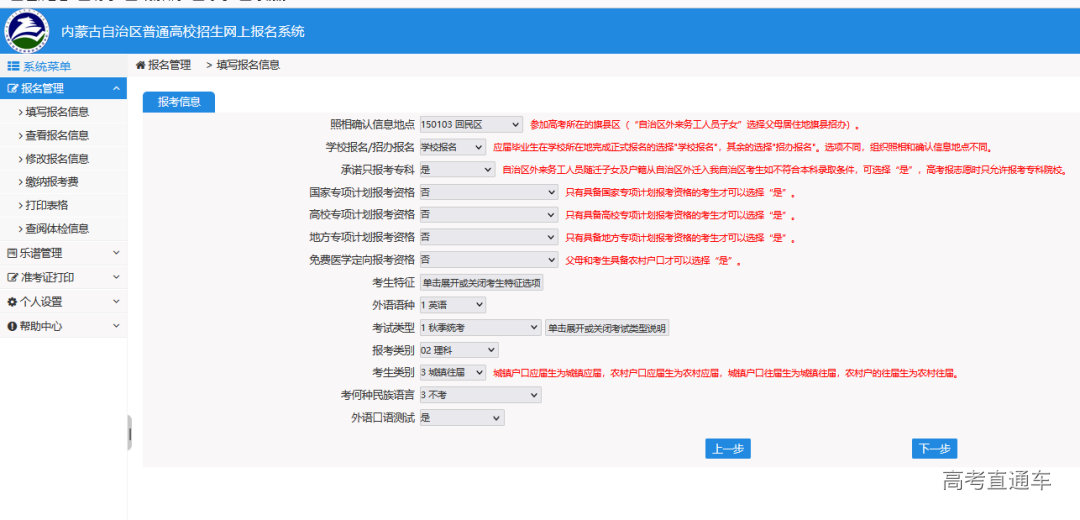Click 报名管理 breadcrumb link

[x=169, y=65]
